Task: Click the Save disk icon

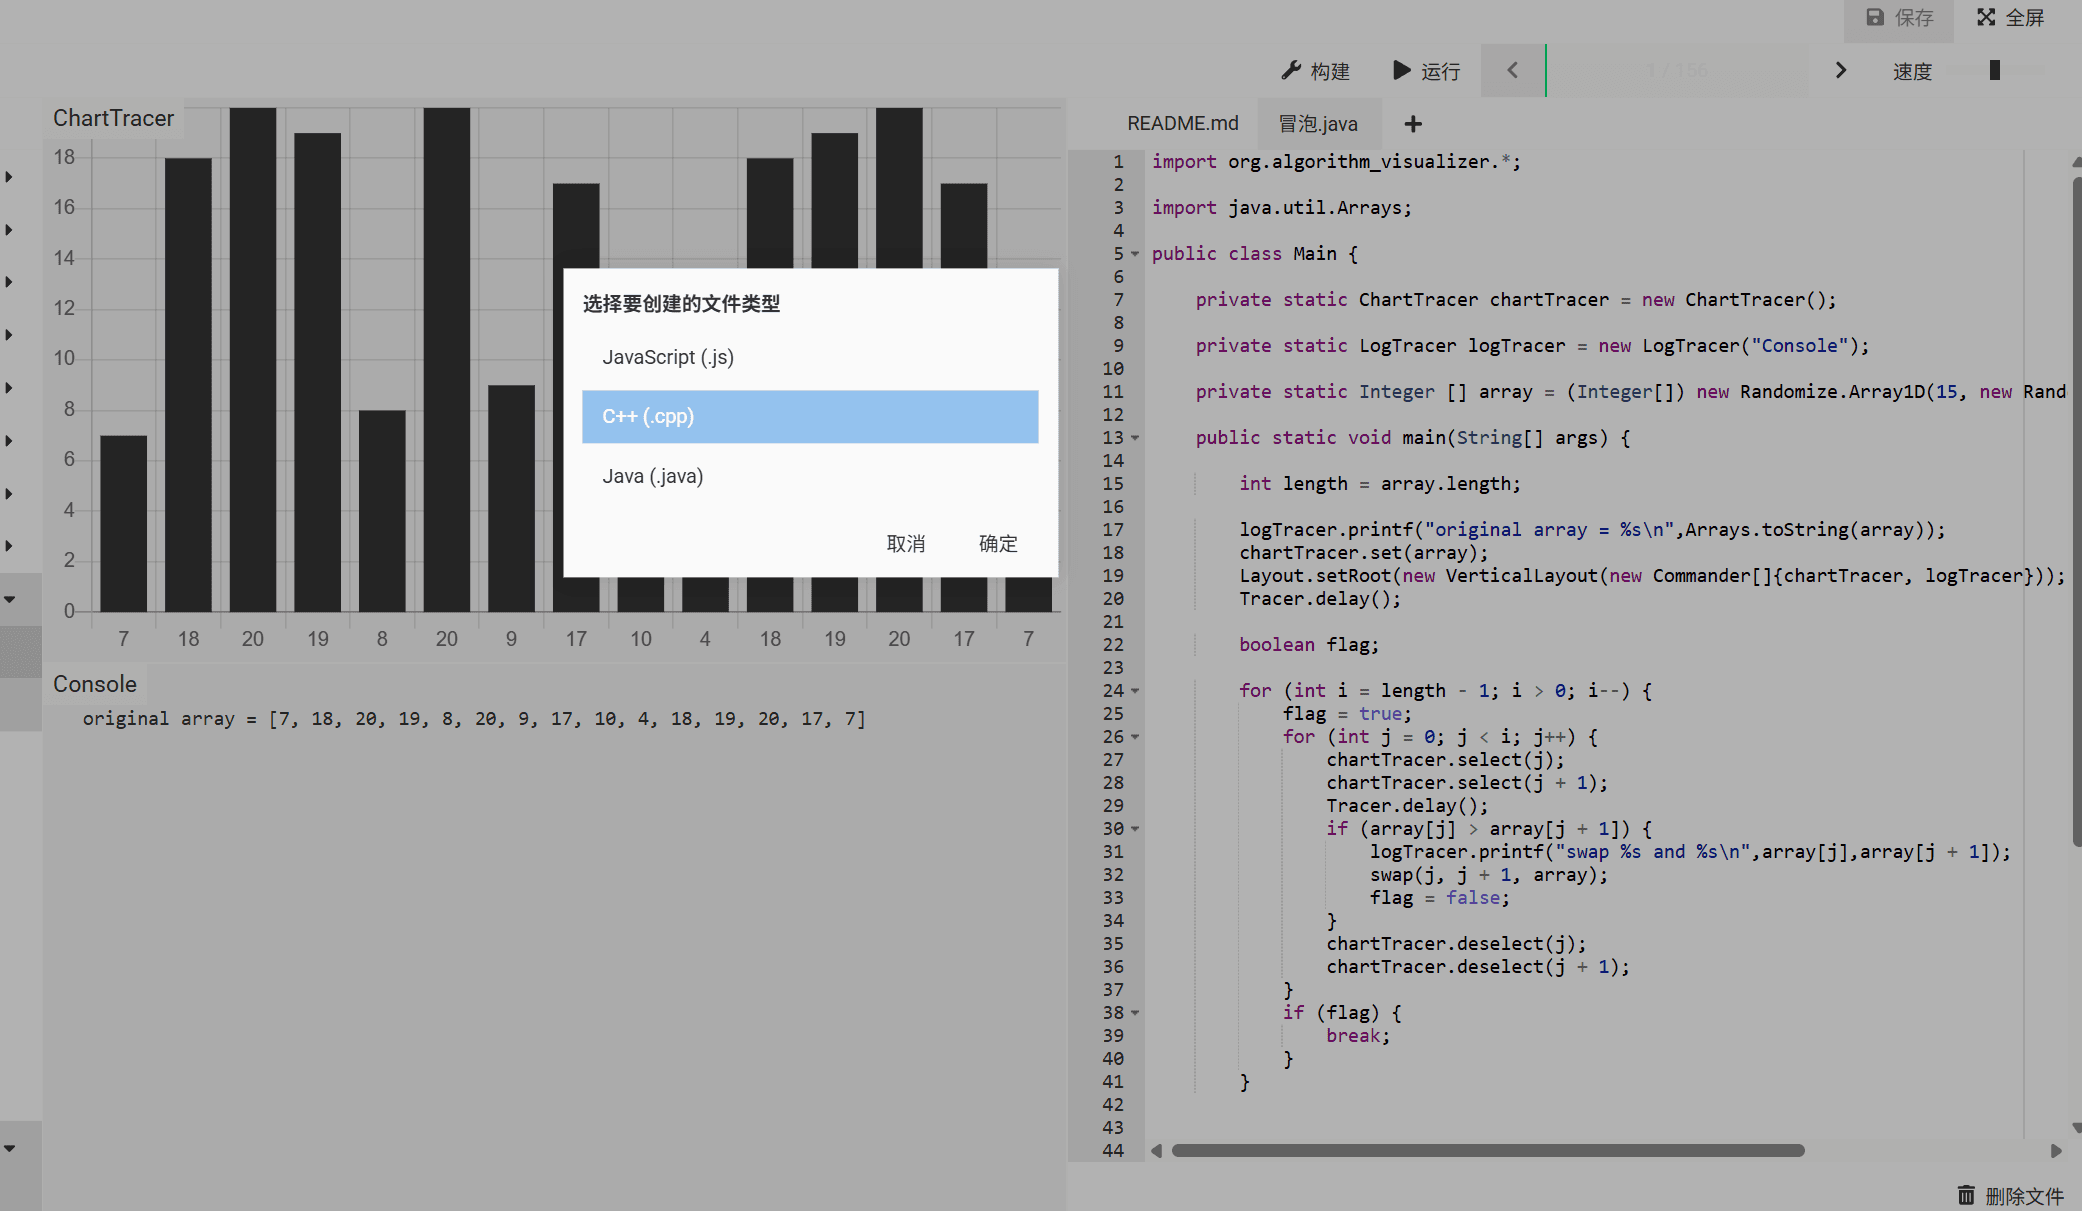Action: pyautogui.click(x=1875, y=17)
